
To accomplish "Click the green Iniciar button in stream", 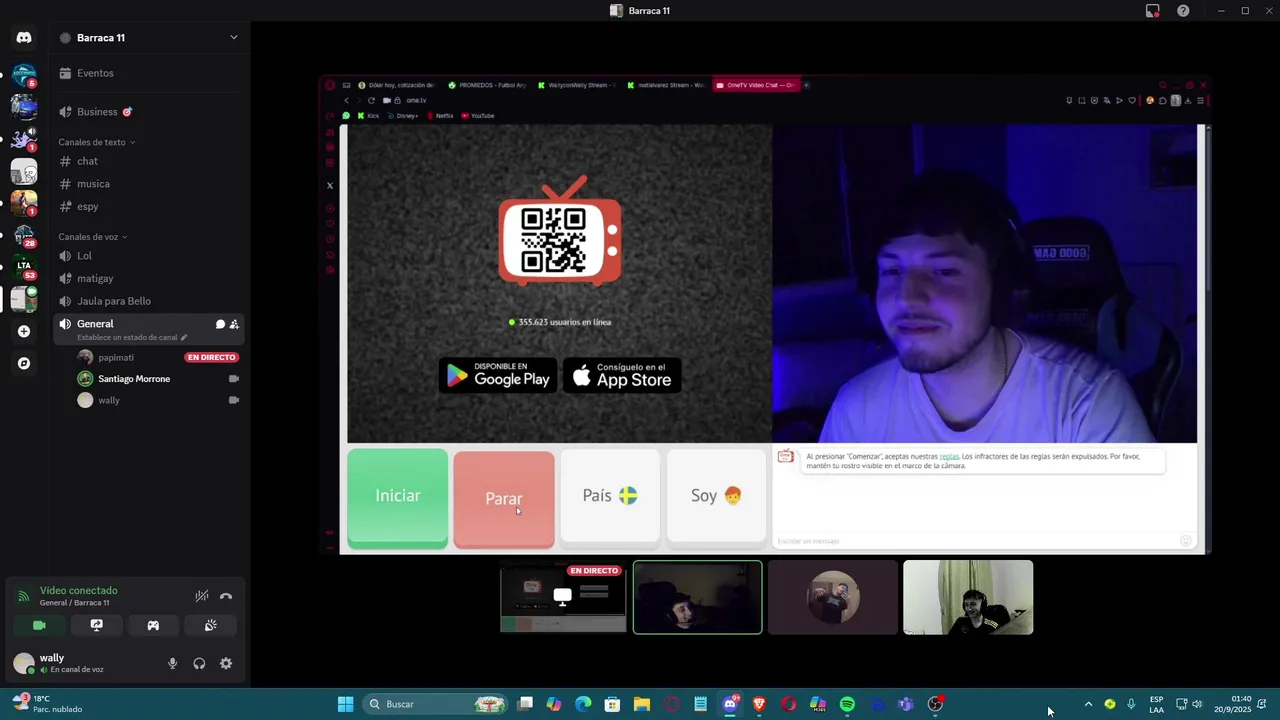I will tap(397, 497).
